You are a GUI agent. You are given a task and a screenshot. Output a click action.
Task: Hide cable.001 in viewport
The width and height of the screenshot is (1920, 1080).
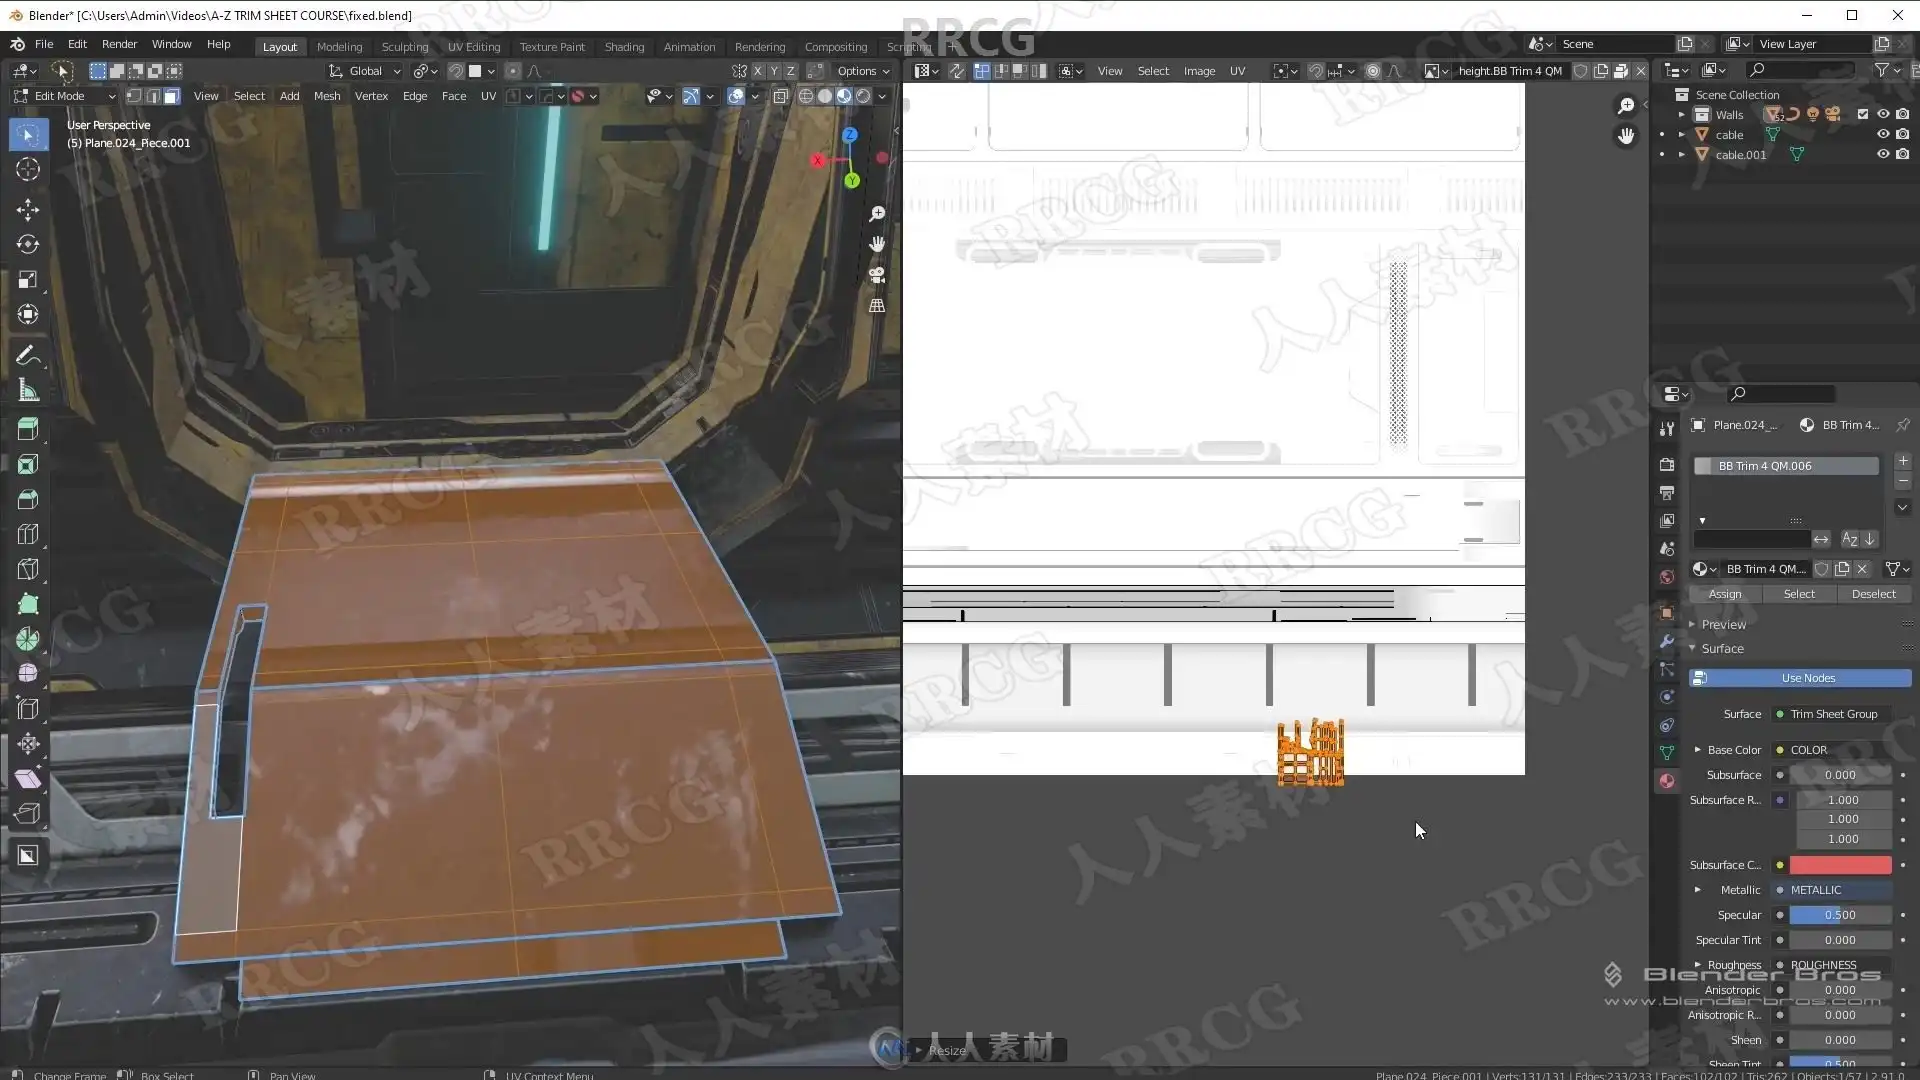1882,154
